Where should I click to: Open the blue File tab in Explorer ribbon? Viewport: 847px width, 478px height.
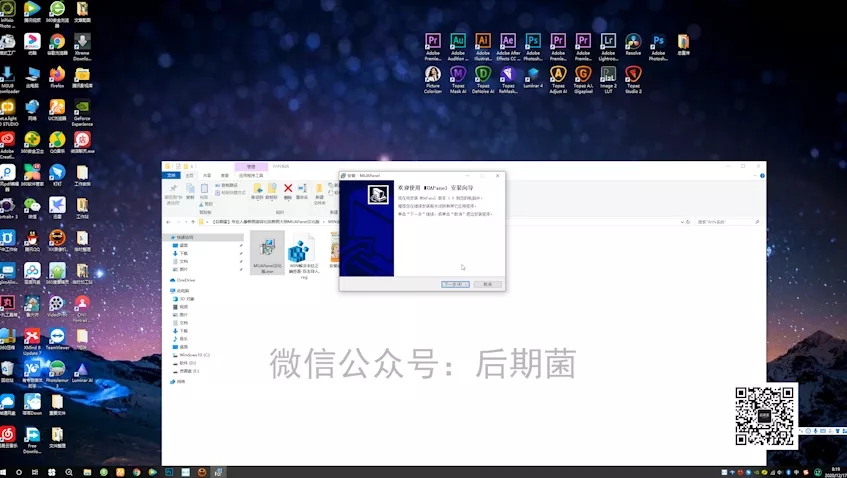coord(171,175)
